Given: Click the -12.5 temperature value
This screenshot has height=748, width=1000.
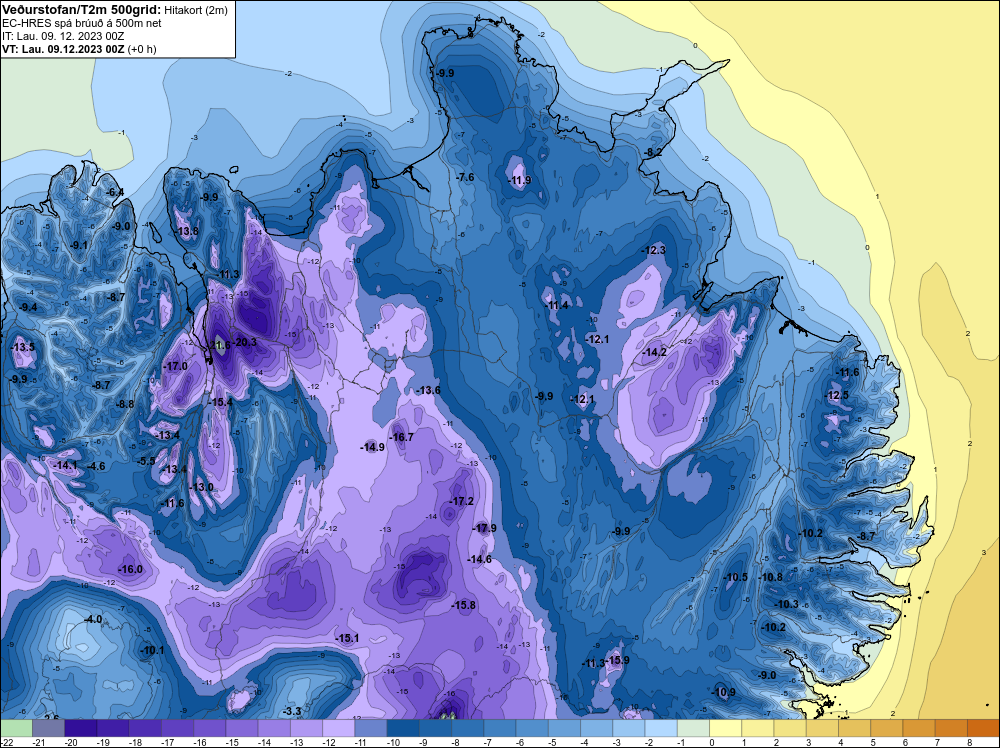Looking at the screenshot, I should click(836, 395).
